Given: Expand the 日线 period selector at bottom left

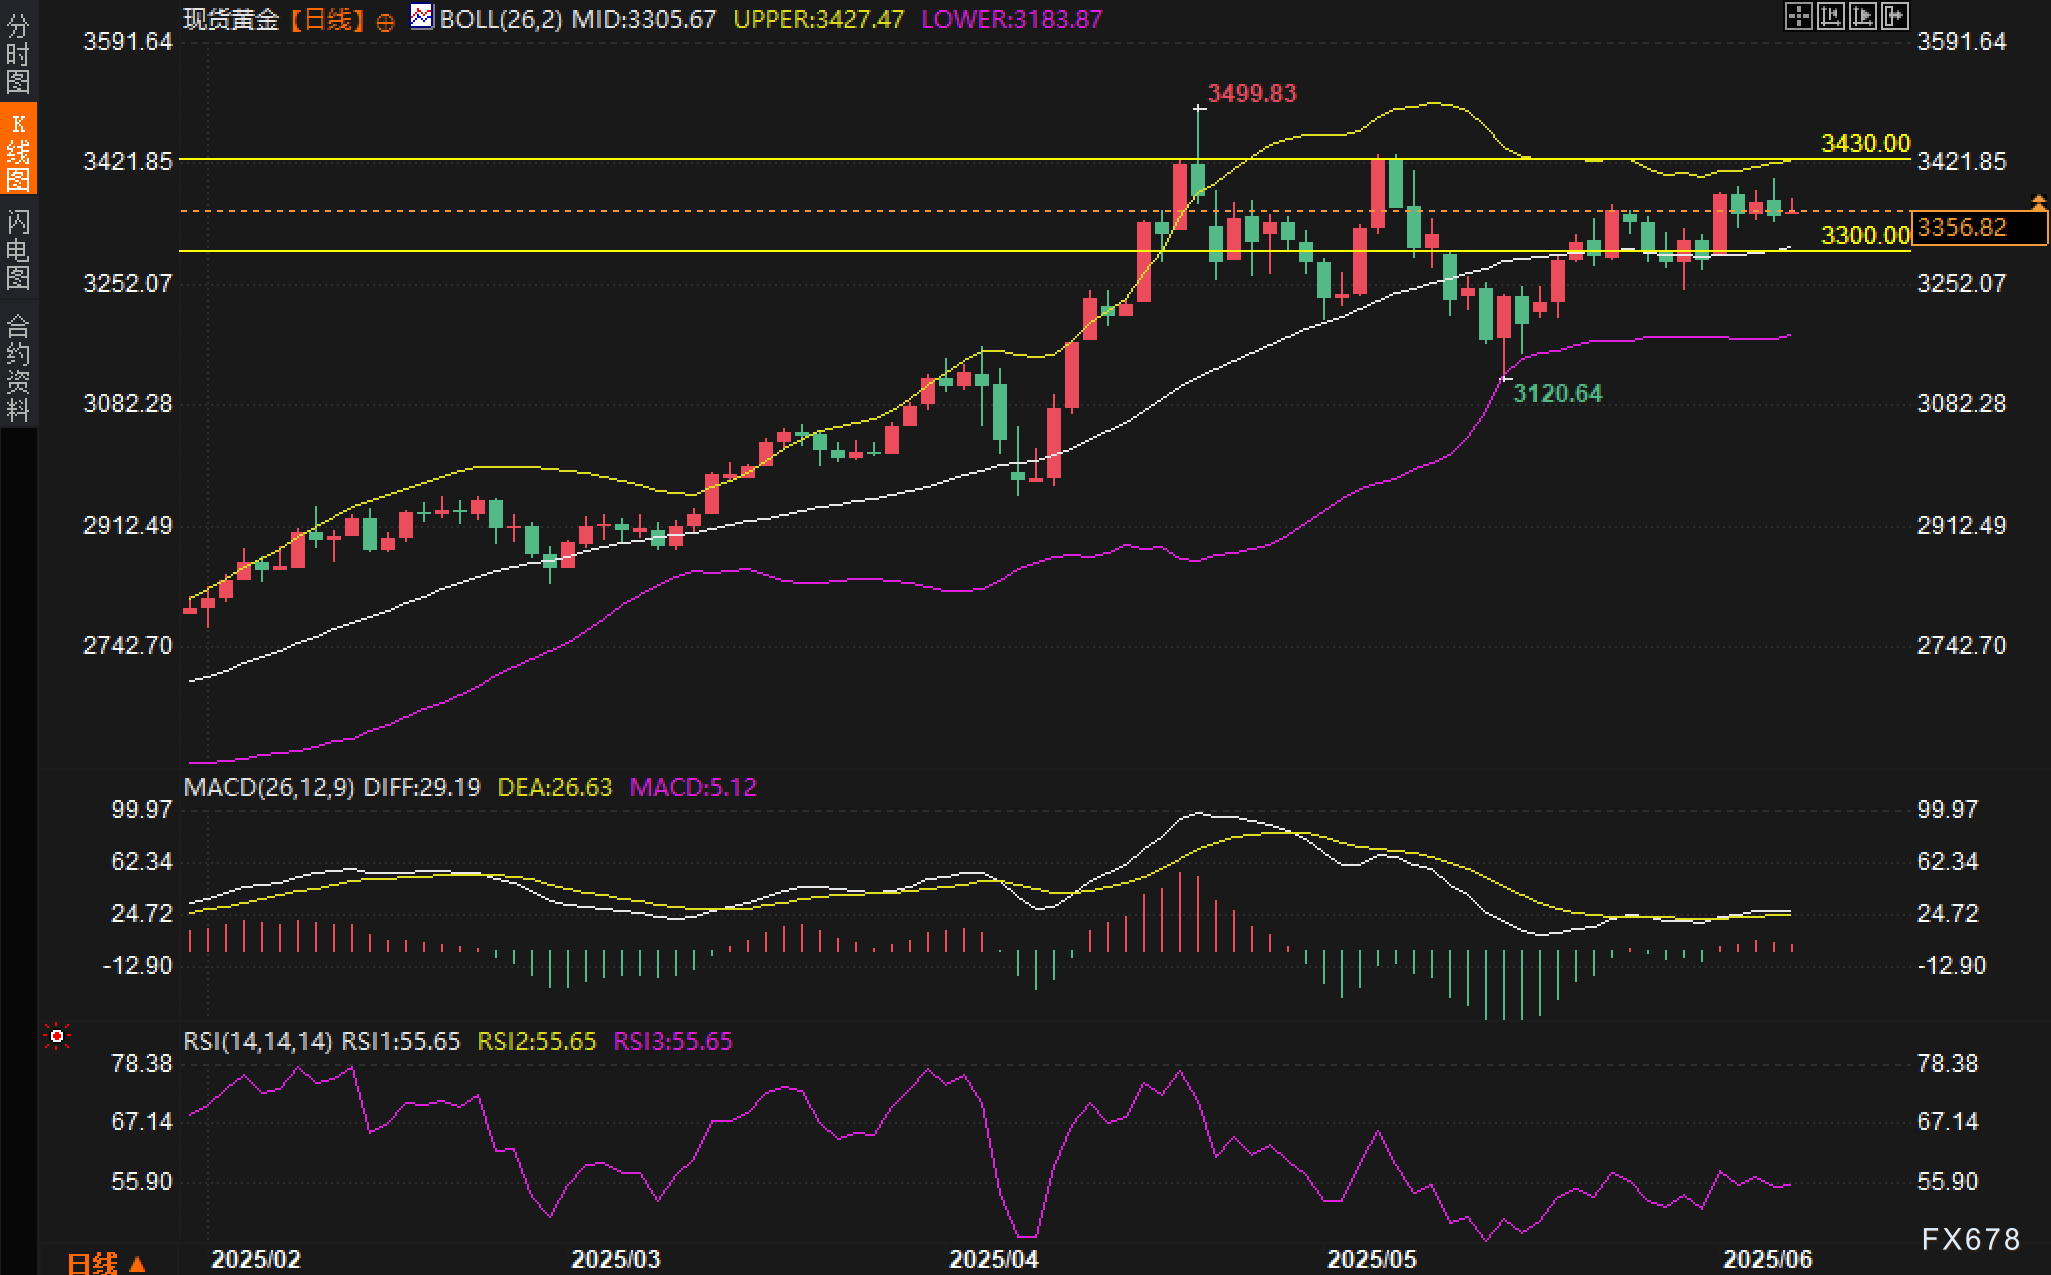Looking at the screenshot, I should (x=106, y=1263).
